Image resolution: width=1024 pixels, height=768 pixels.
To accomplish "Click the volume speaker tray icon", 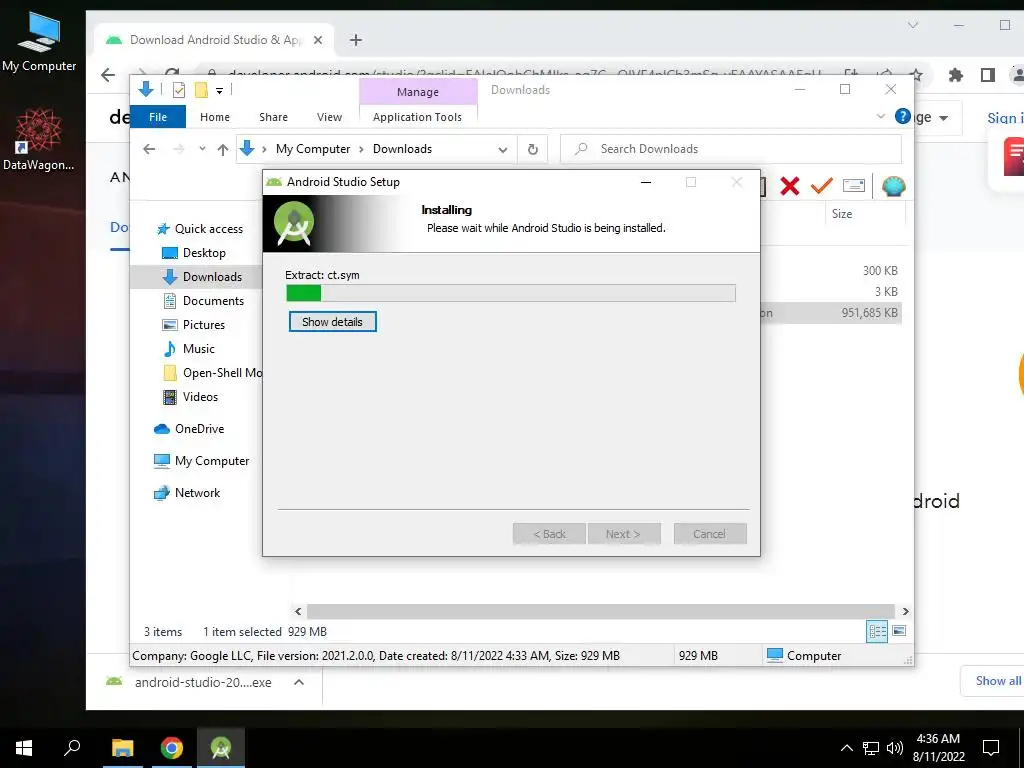I will click(894, 748).
